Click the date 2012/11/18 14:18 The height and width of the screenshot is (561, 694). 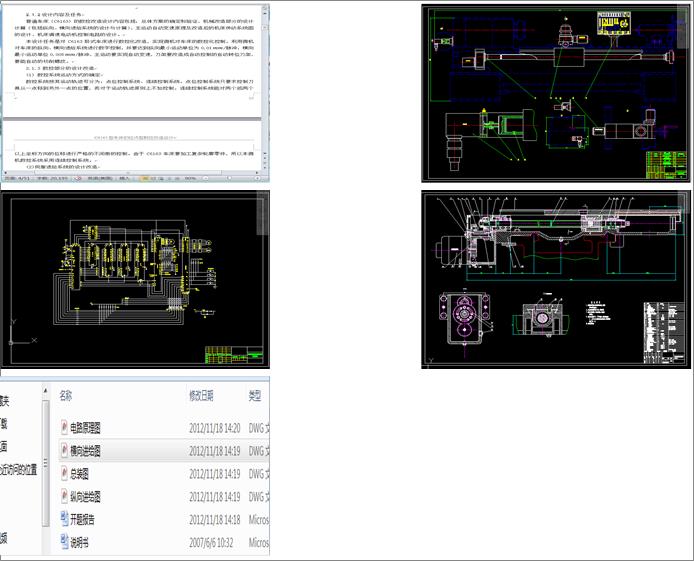215,520
